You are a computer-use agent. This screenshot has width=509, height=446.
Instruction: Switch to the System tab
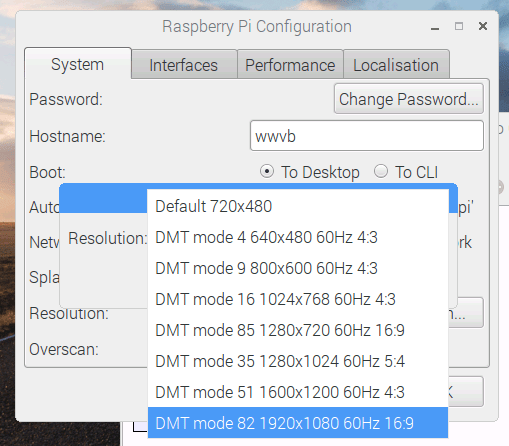[78, 64]
